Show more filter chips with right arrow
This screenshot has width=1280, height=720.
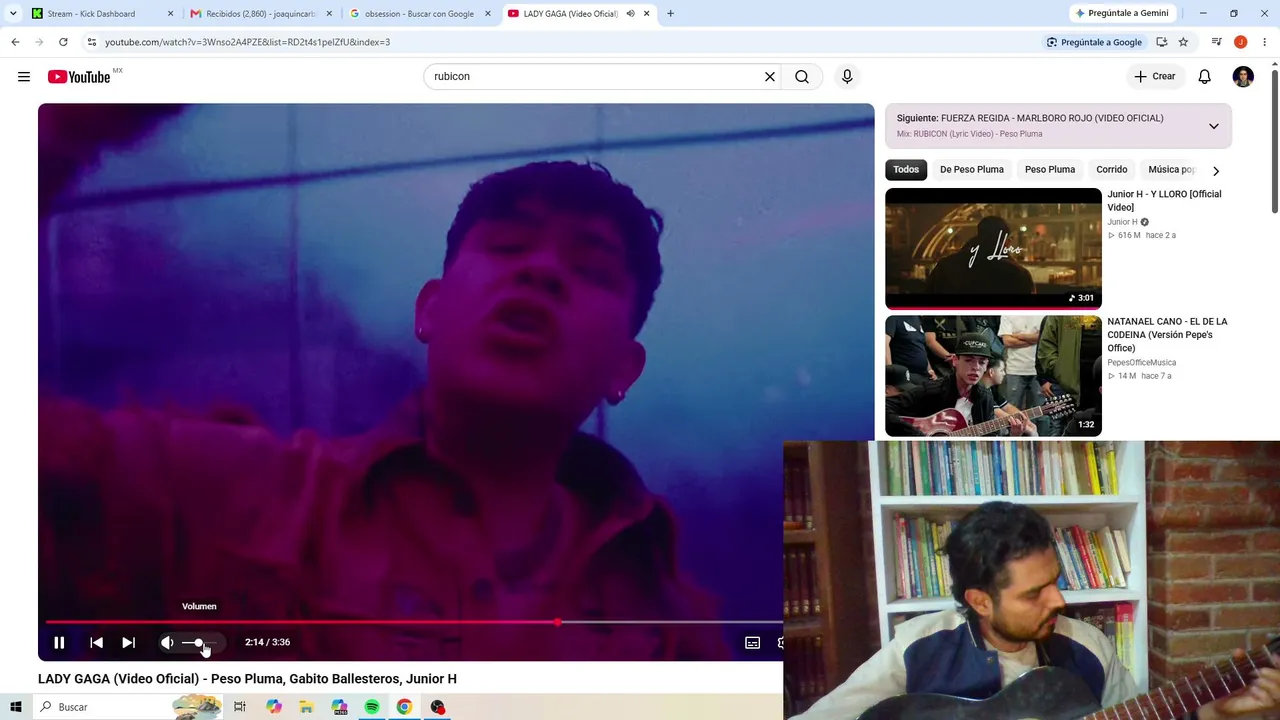[1216, 171]
